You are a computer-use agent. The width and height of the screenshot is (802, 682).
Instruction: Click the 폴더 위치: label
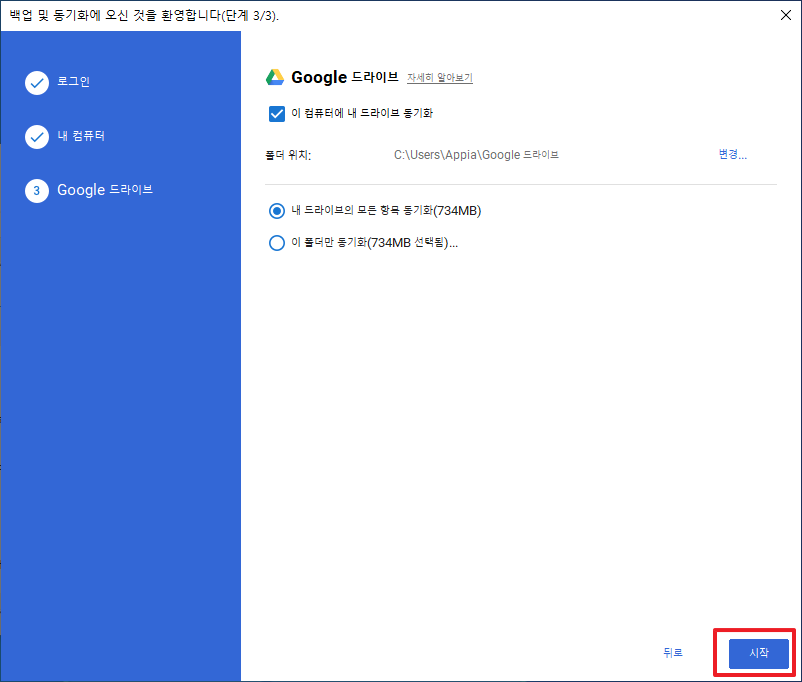click(x=288, y=155)
